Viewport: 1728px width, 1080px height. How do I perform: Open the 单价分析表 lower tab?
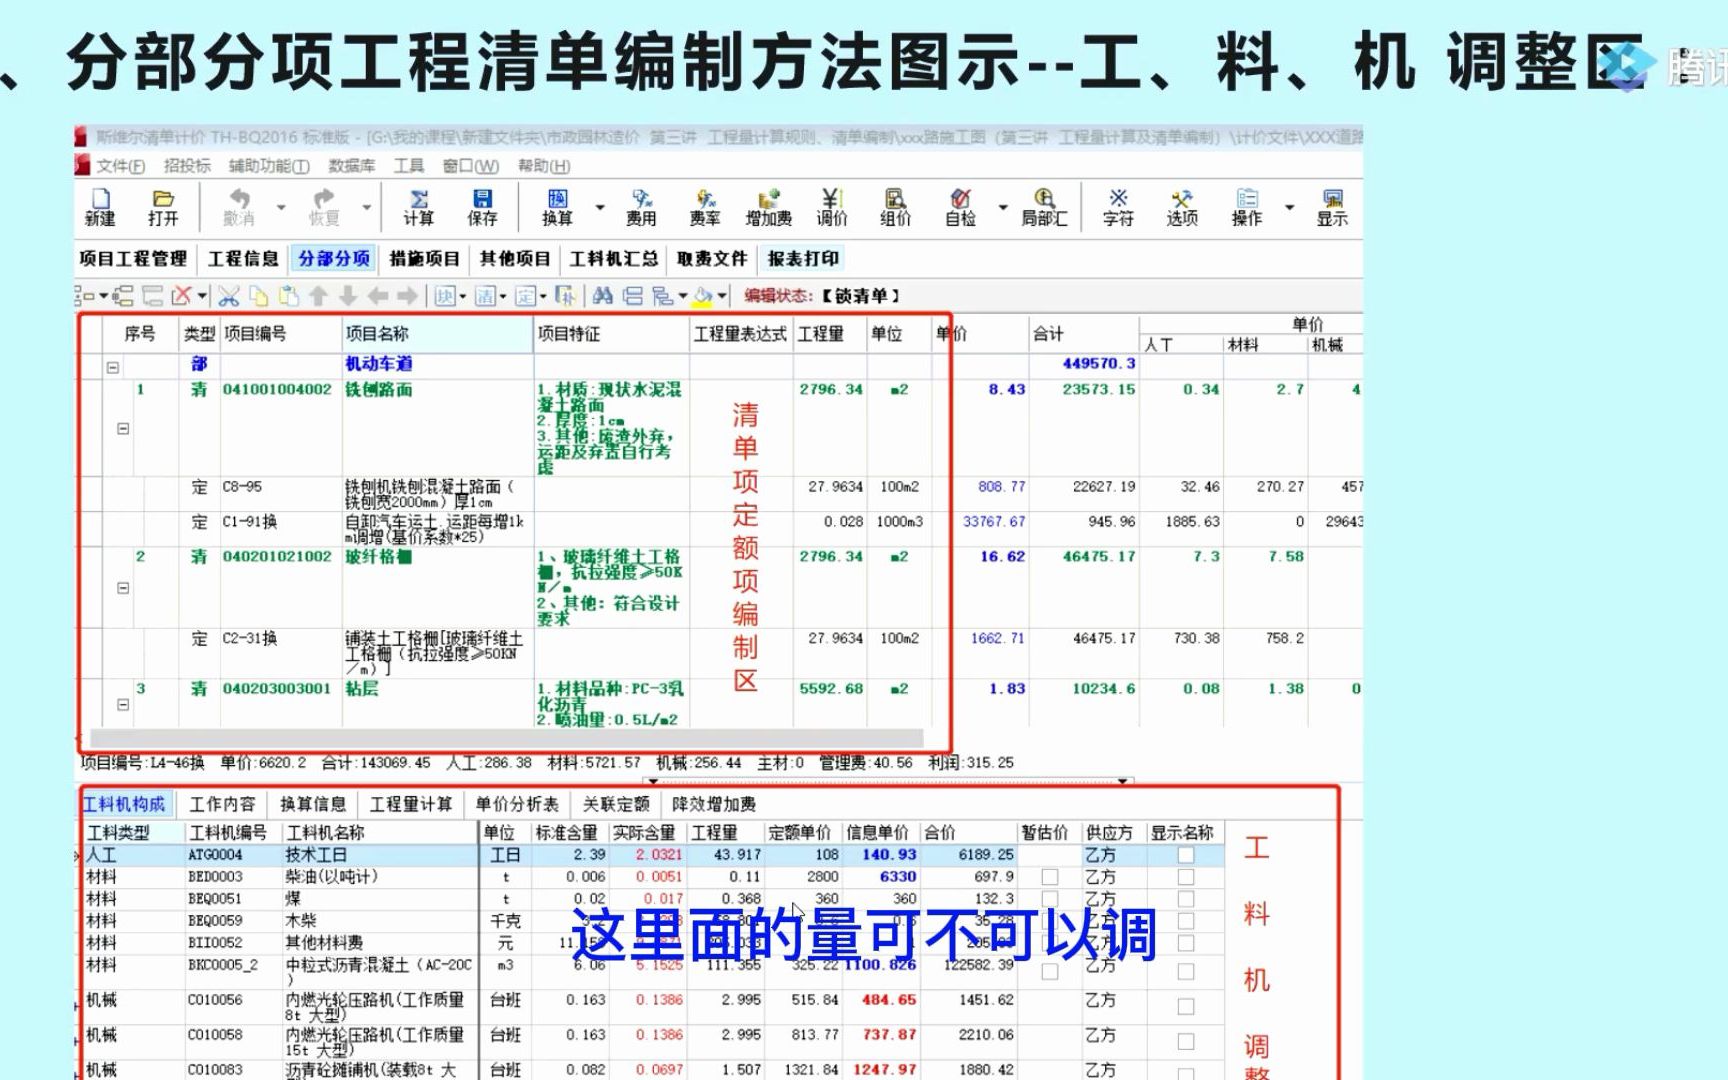[517, 804]
